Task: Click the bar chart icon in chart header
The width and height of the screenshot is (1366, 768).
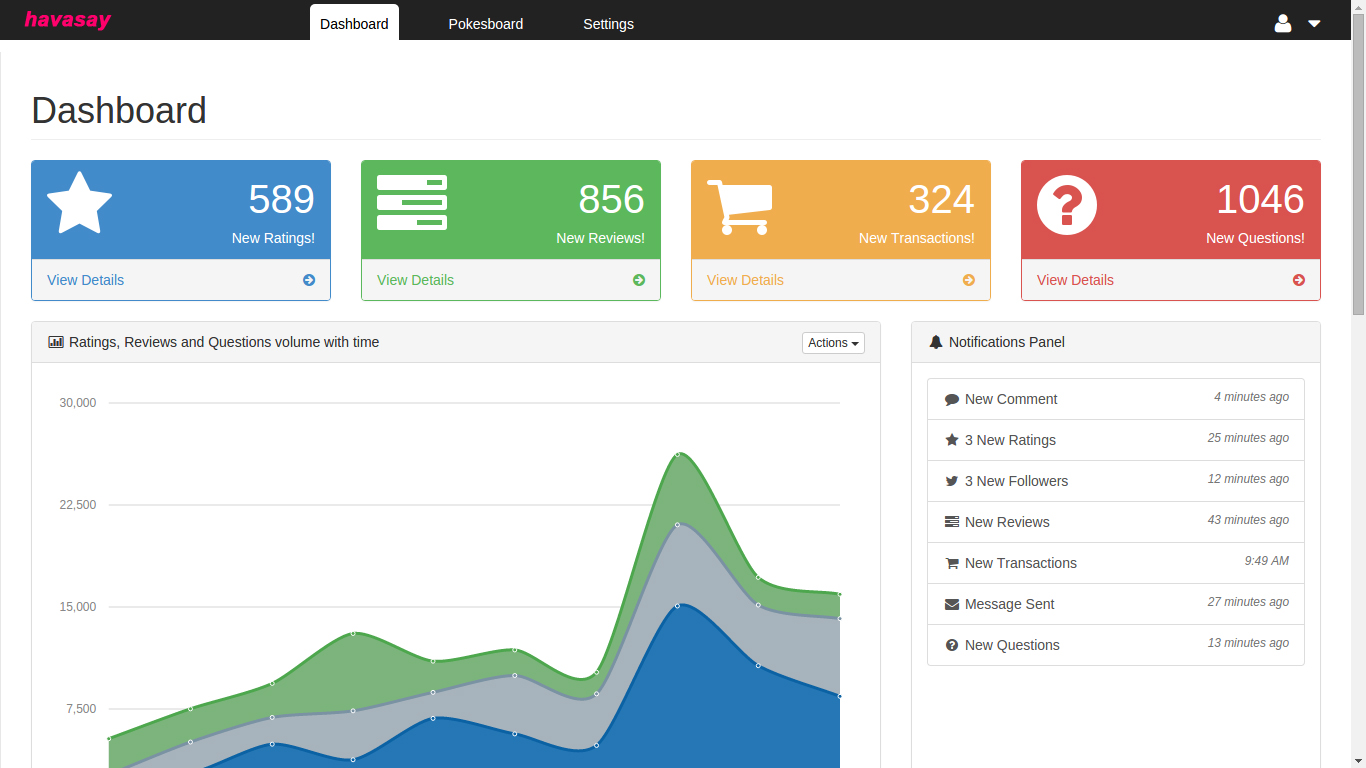Action: [56, 342]
